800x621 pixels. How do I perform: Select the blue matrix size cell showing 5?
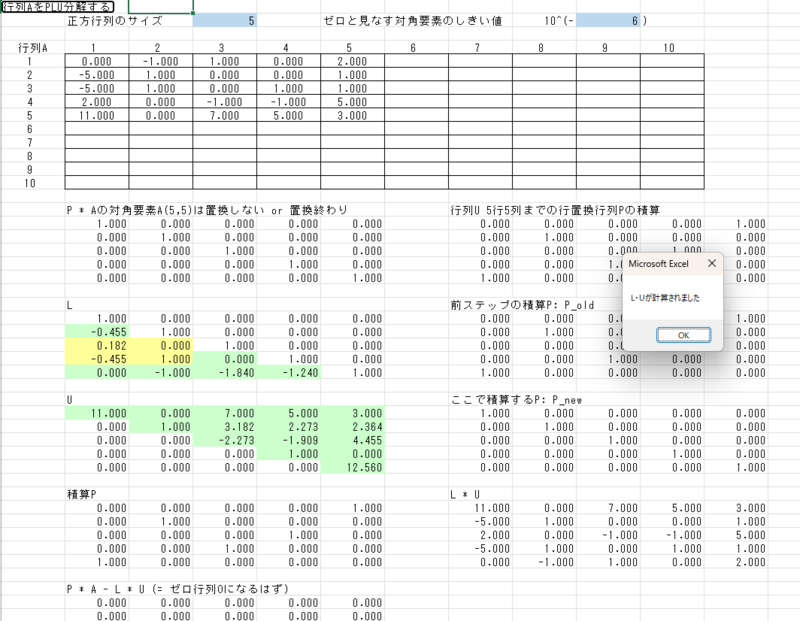coord(224,20)
